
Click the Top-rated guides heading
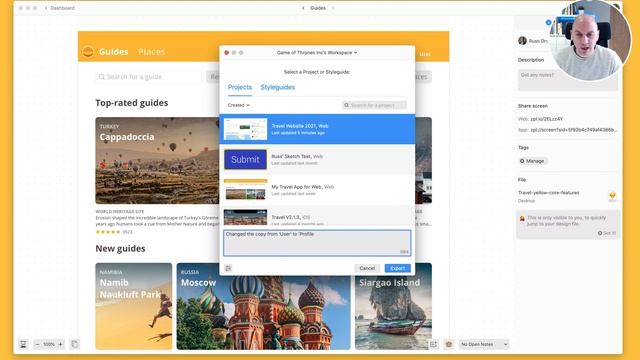131,103
